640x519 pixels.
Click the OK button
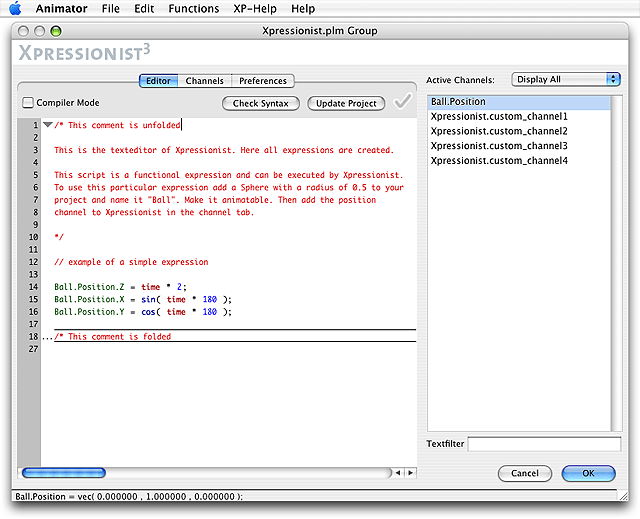point(588,473)
